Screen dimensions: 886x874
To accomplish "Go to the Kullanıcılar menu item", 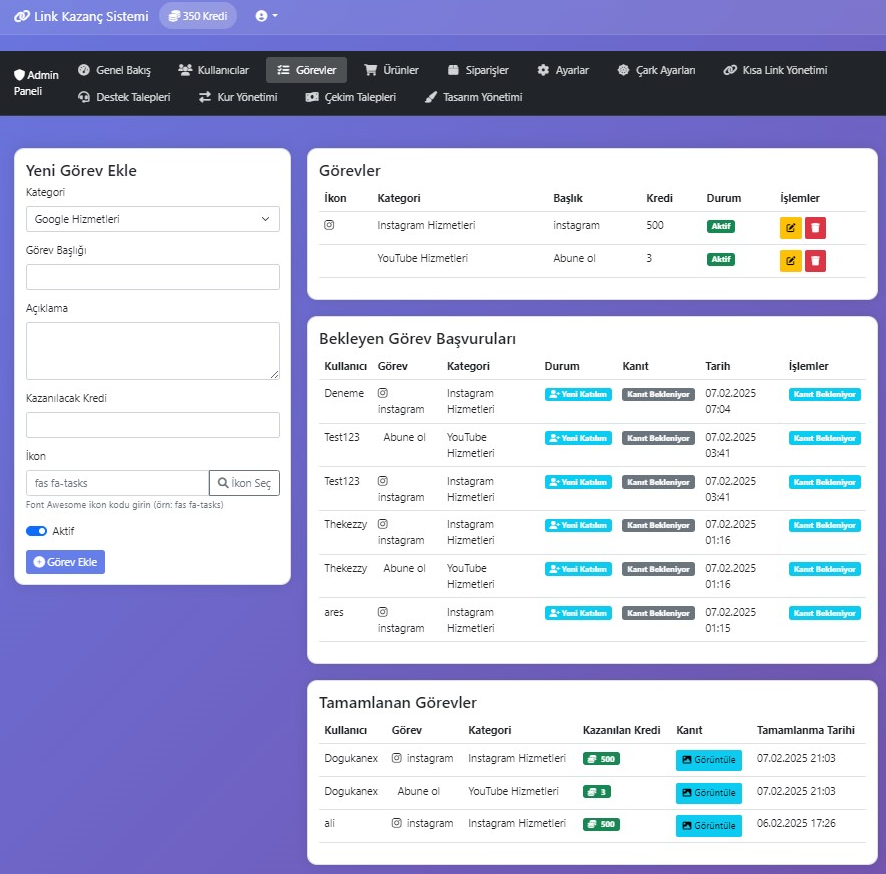I will point(214,70).
